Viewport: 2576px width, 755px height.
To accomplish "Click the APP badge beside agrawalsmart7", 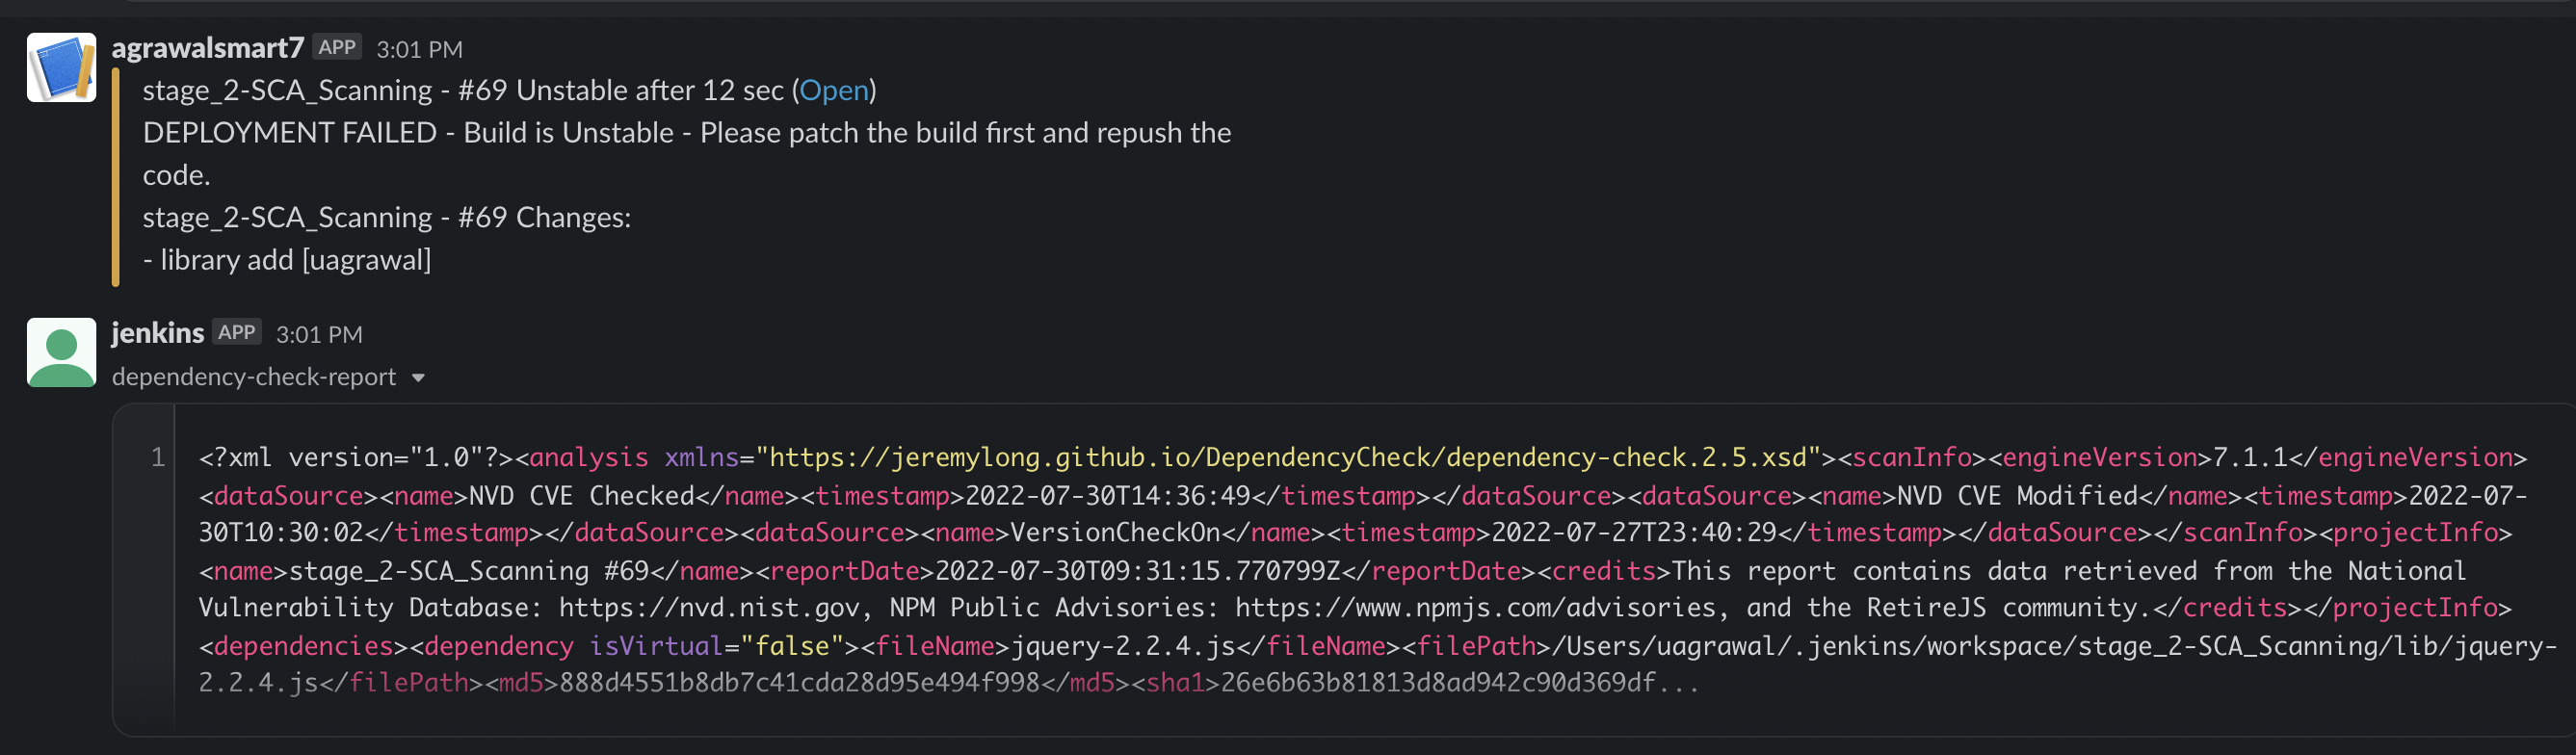I will (x=337, y=47).
